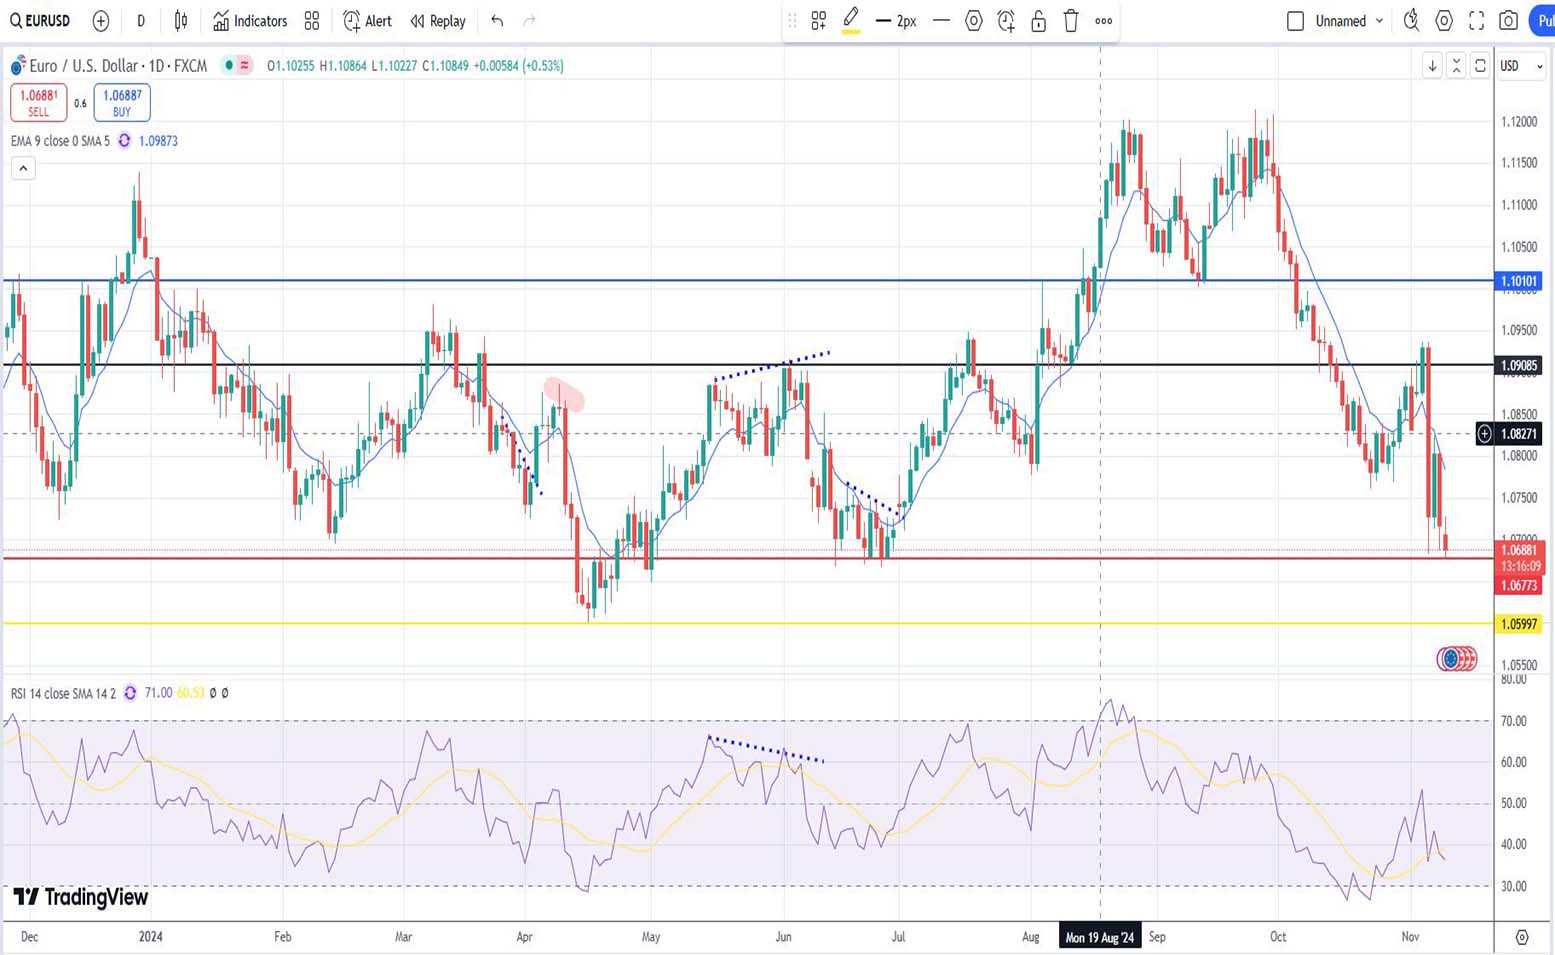Image resolution: width=1555 pixels, height=955 pixels.
Task: Open the candlestick chart style selector
Action: [x=181, y=21]
